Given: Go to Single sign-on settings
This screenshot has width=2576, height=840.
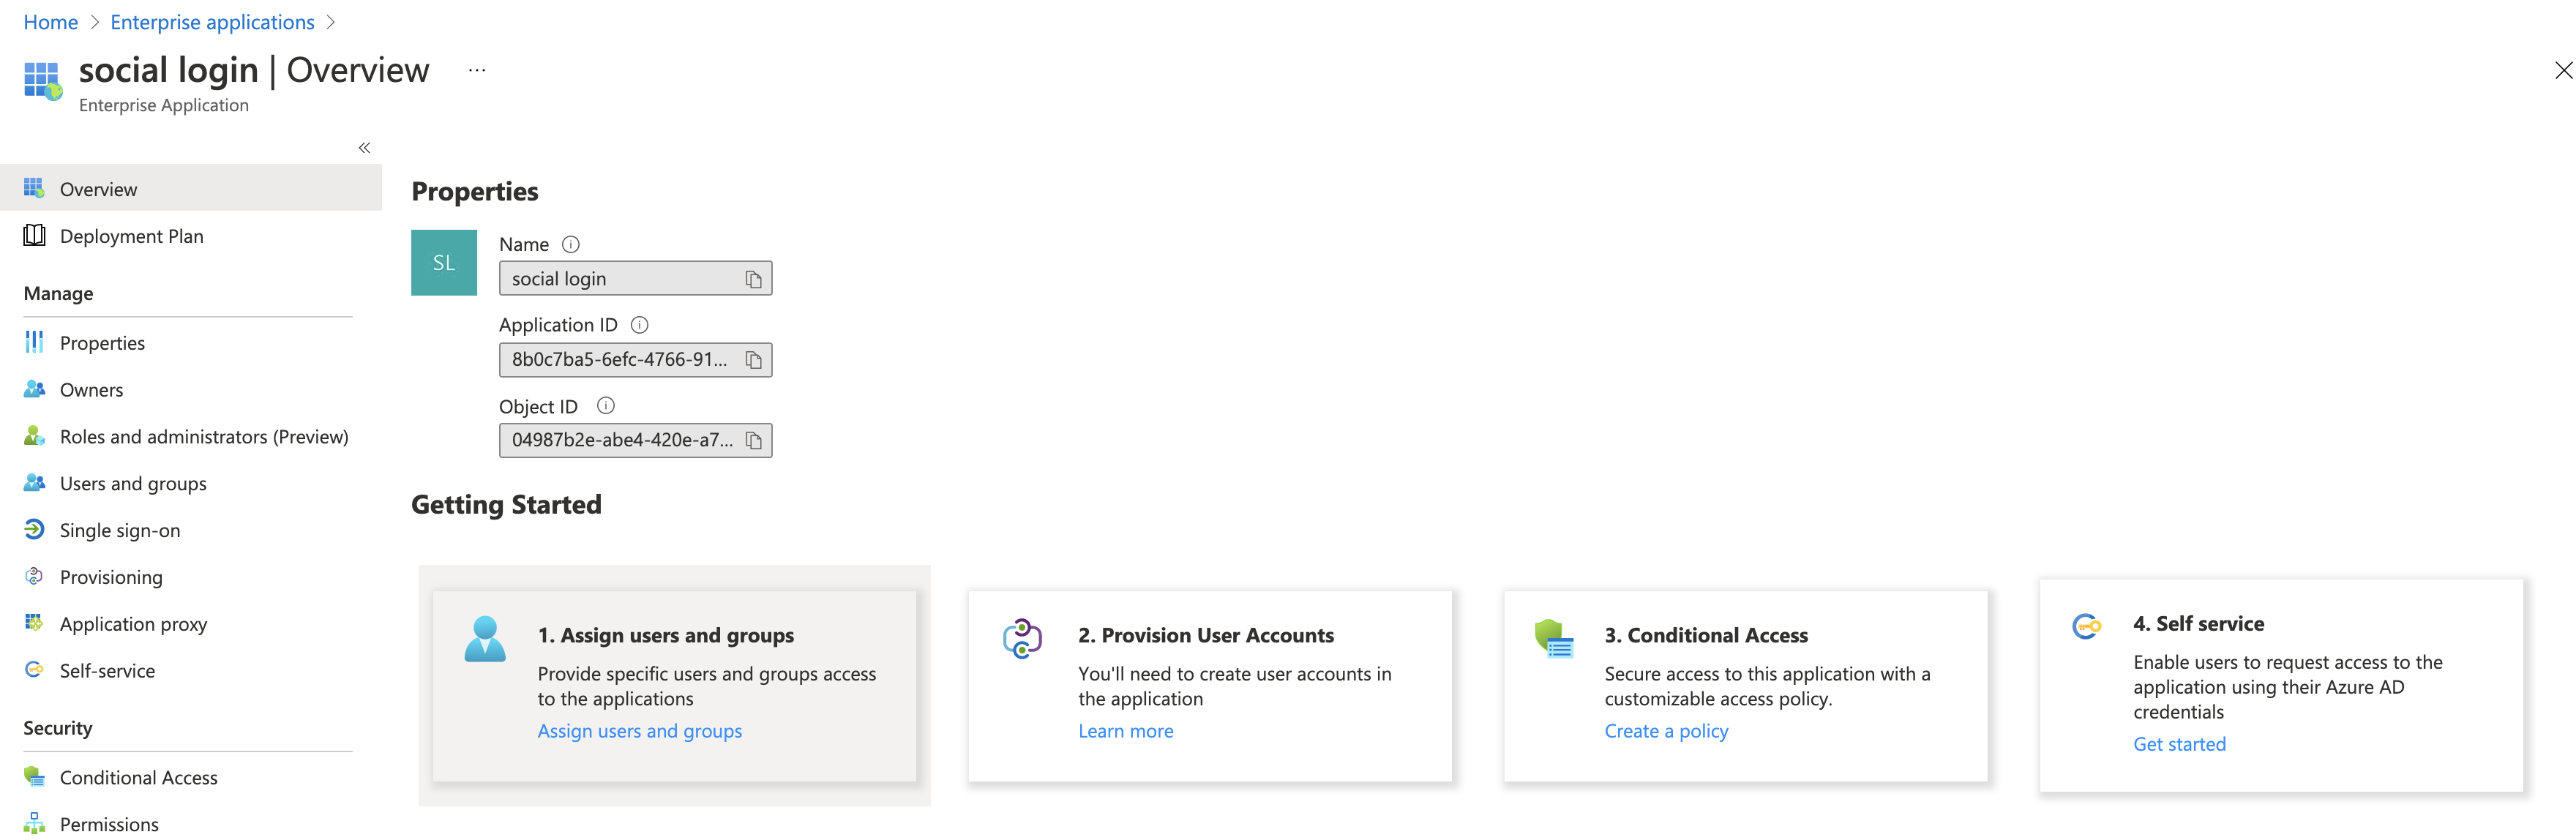Looking at the screenshot, I should click(120, 530).
